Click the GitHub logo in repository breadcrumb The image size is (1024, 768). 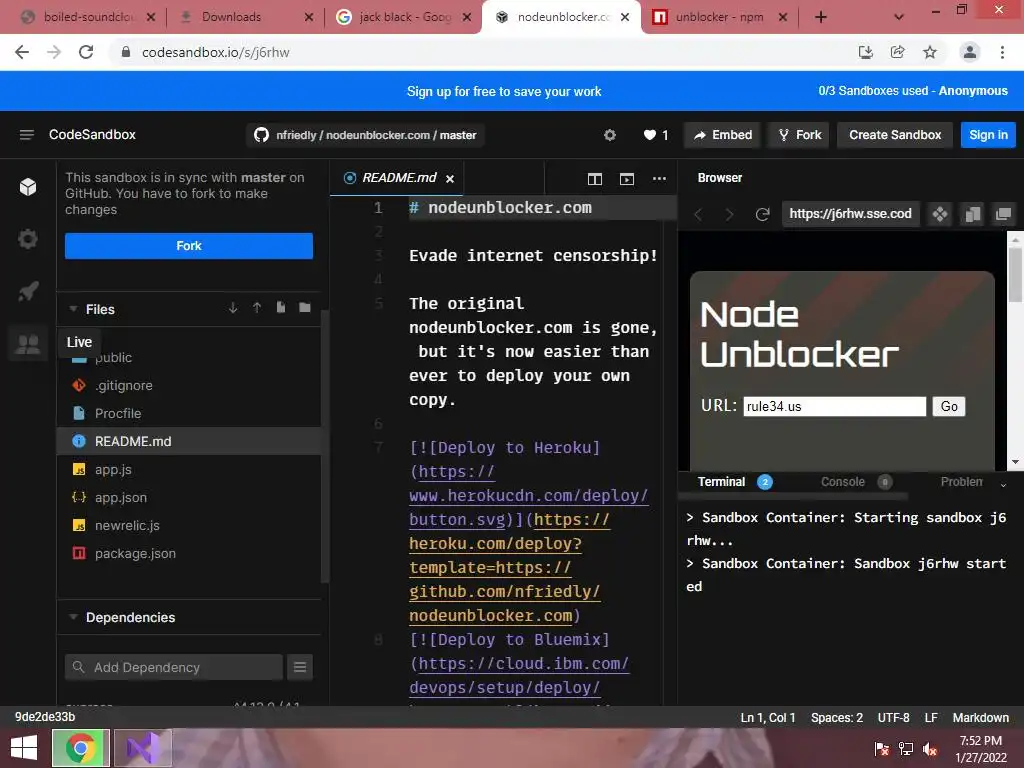261,135
